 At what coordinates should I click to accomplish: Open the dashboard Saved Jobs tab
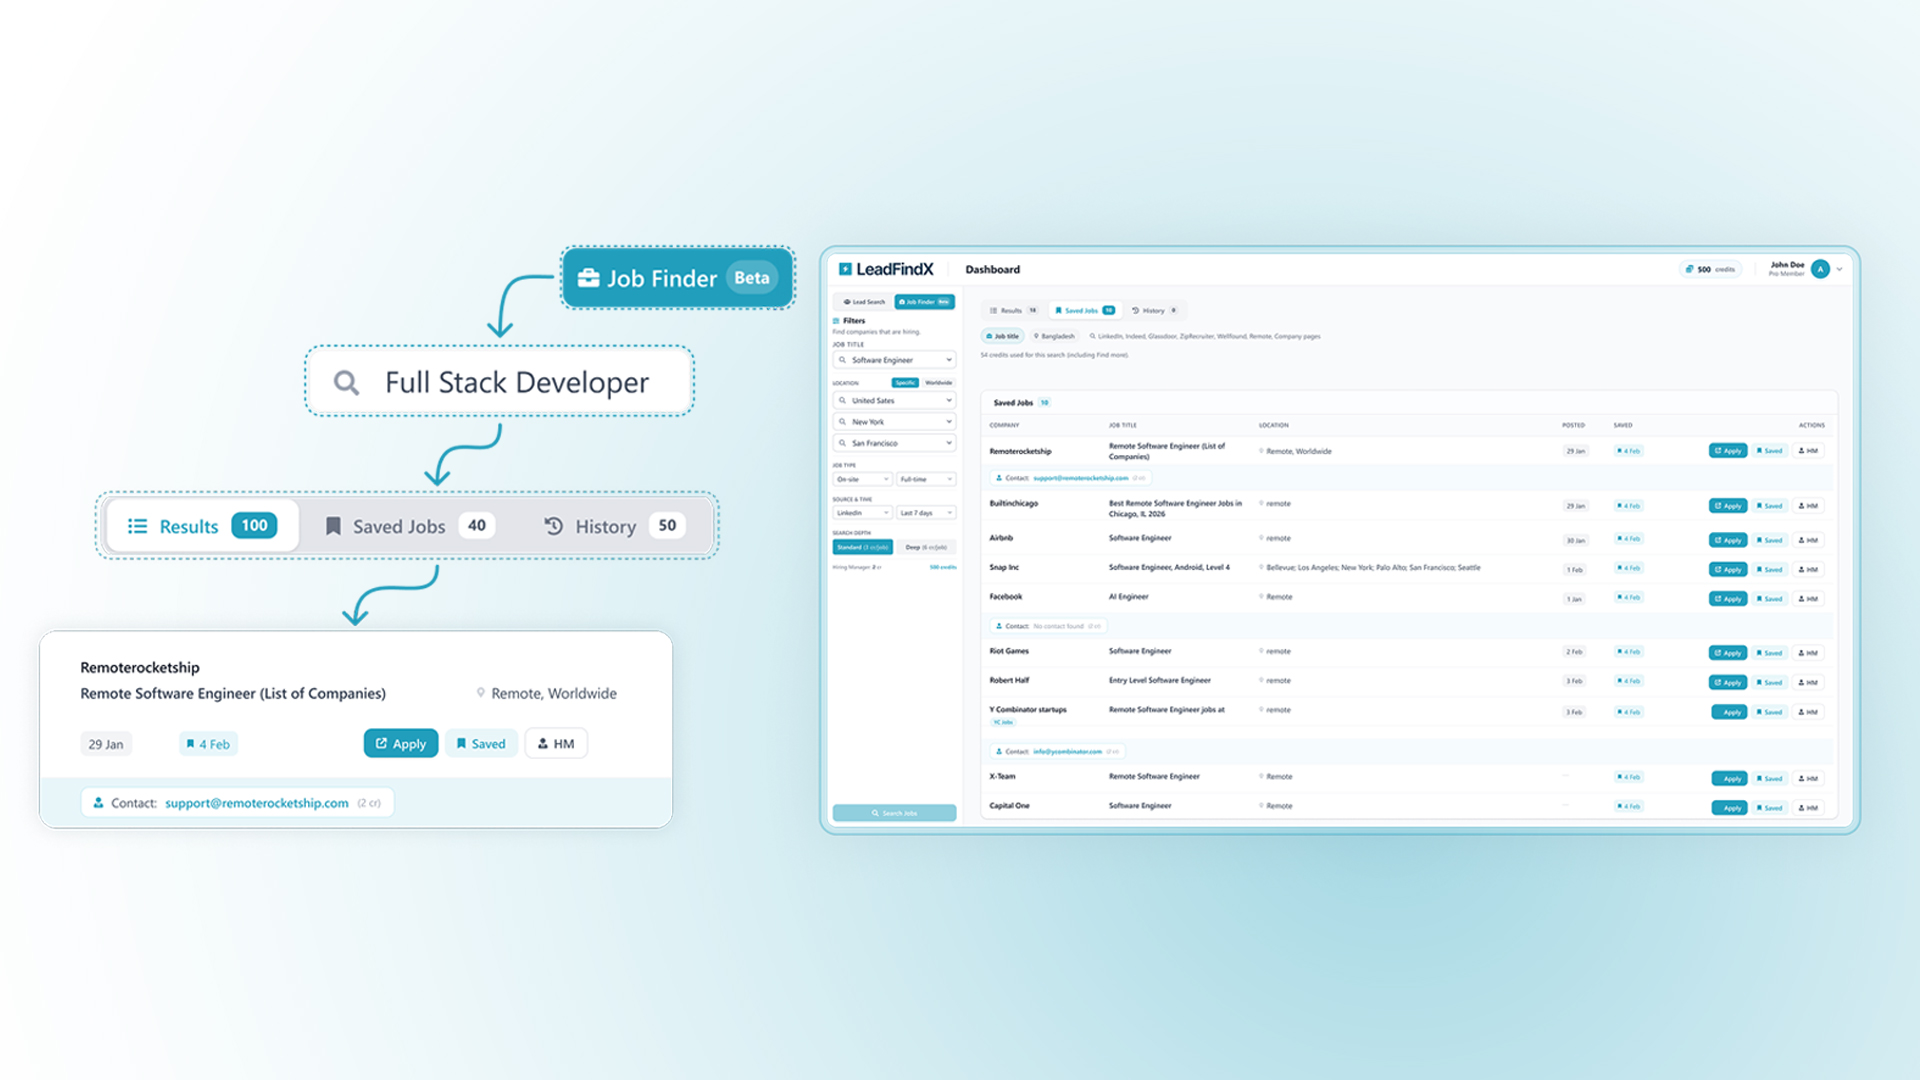coord(1085,311)
